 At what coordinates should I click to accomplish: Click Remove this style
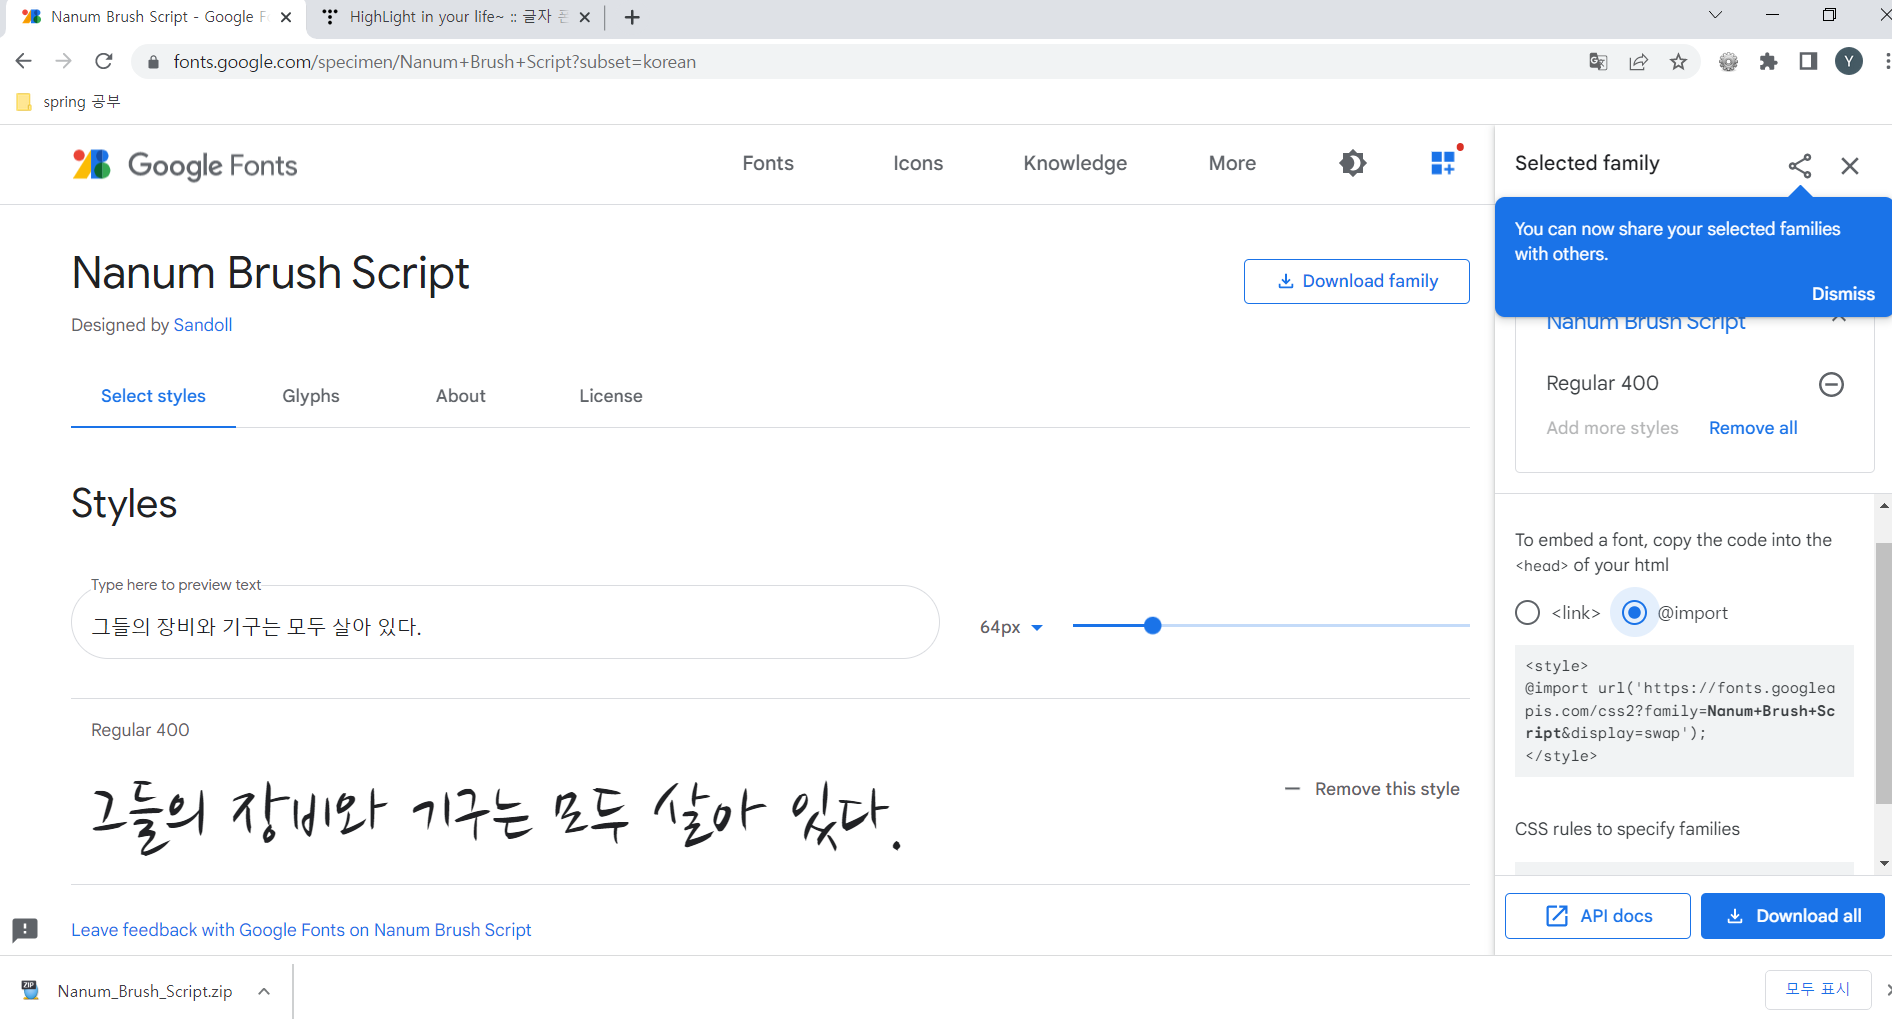pyautogui.click(x=1372, y=789)
